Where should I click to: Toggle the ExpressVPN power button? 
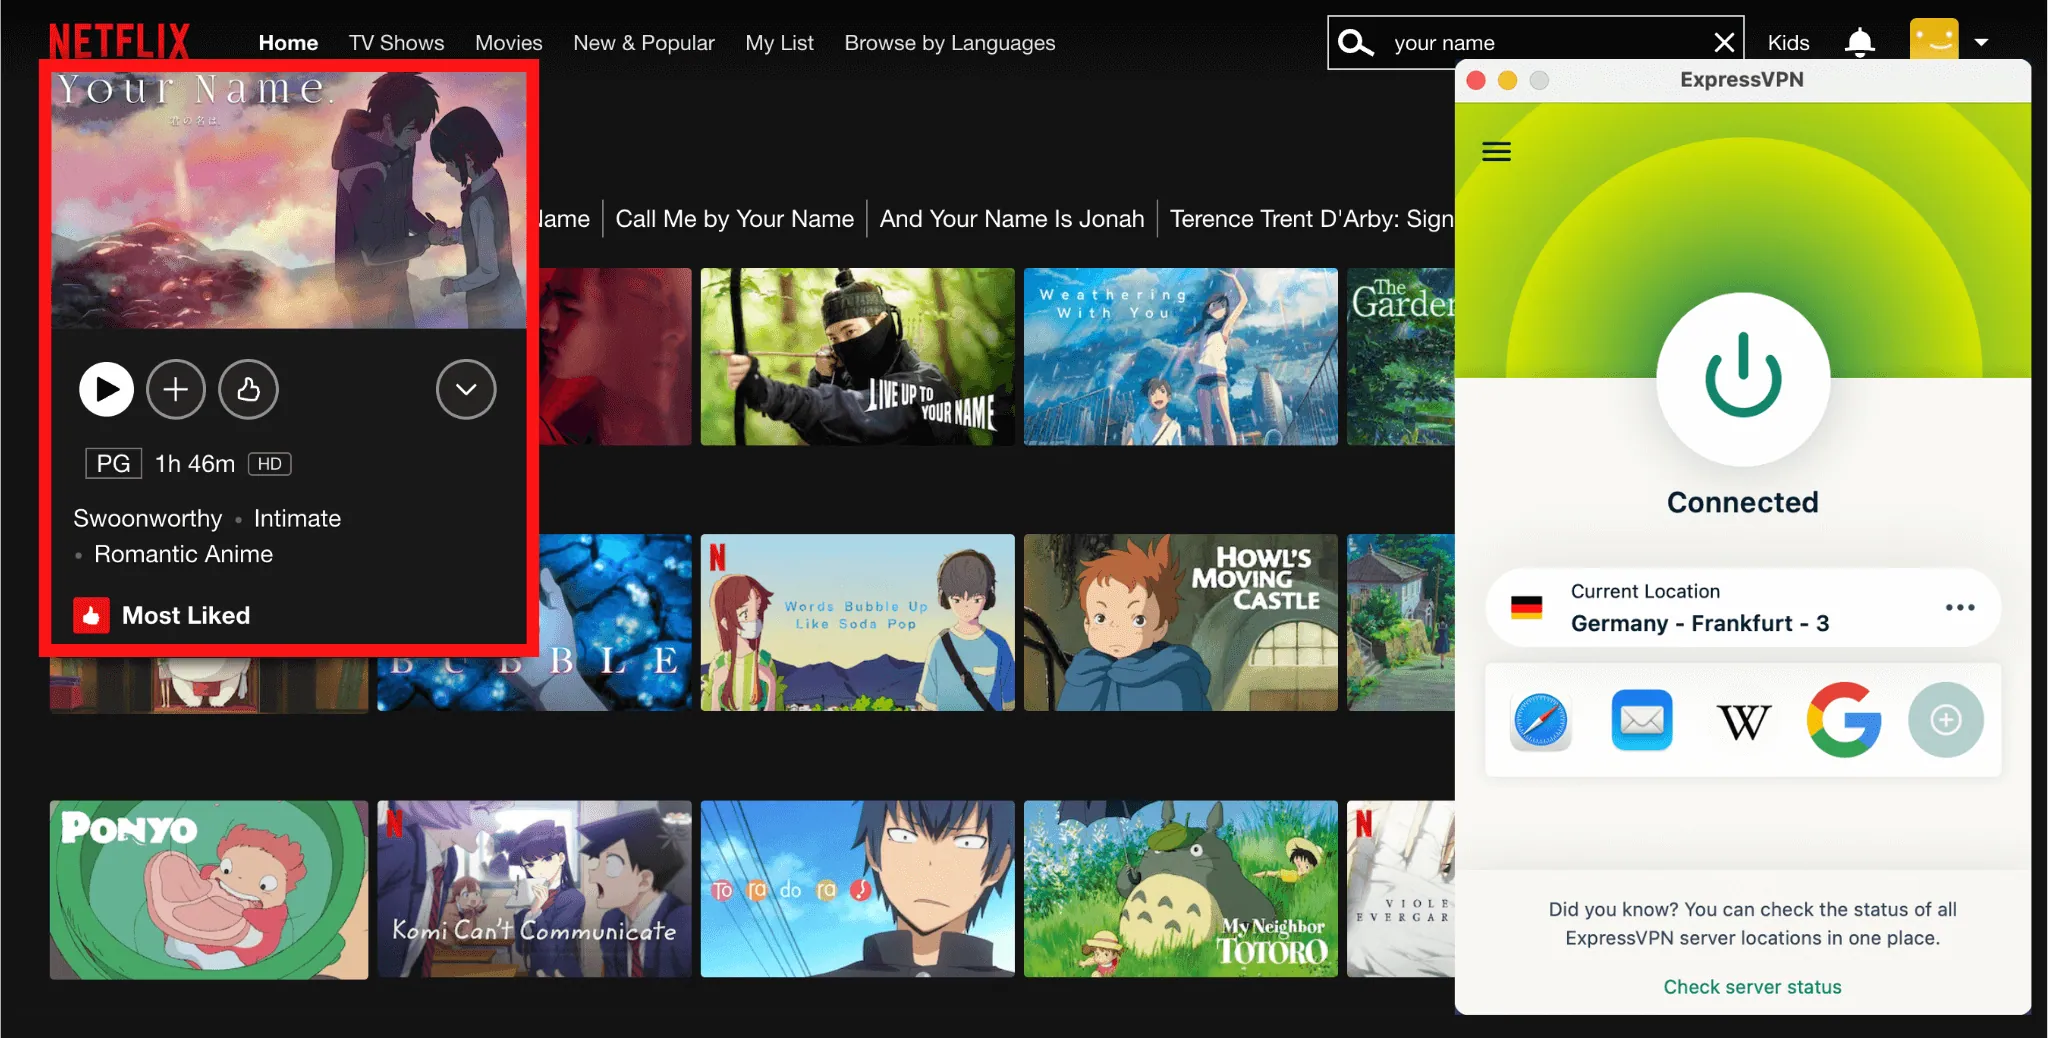pyautogui.click(x=1743, y=379)
